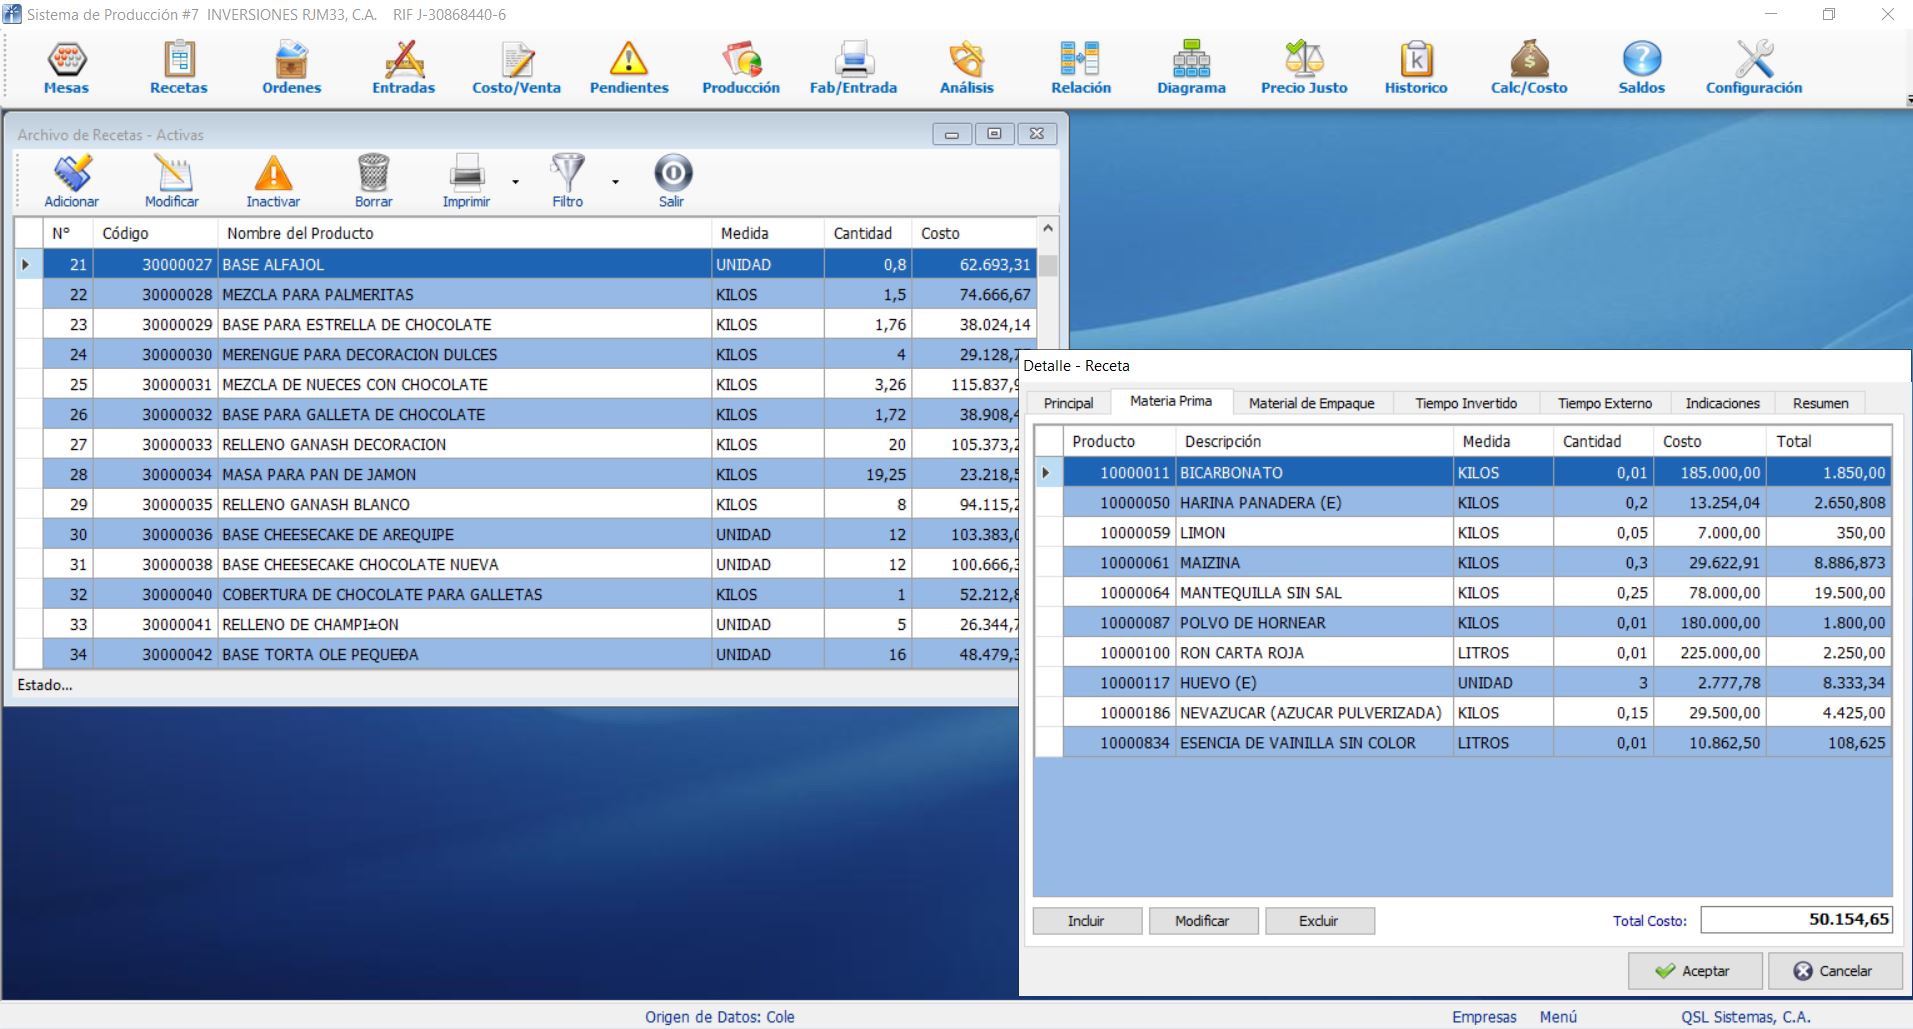Click the Modificar button in Detalle Receta

coord(1202,921)
